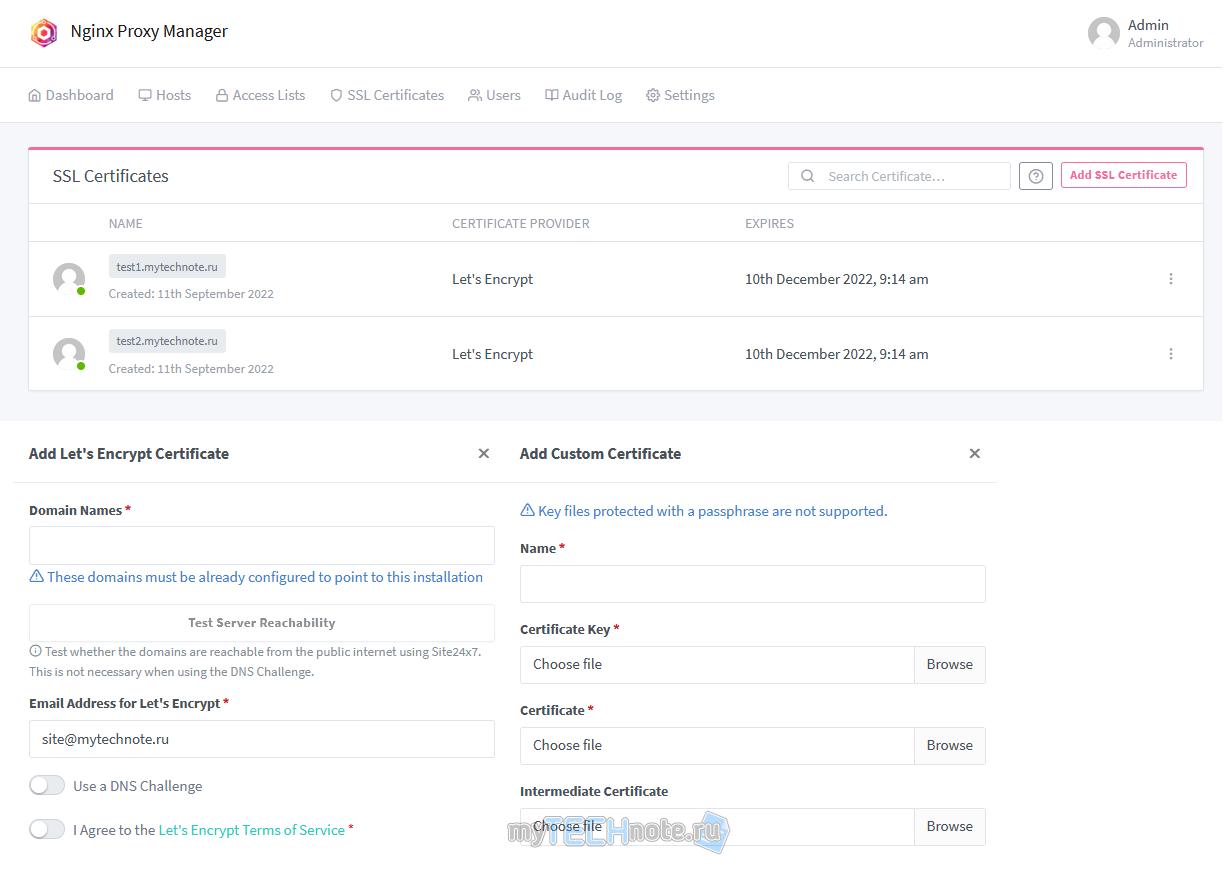This screenshot has width=1232, height=876.
Task: Close the Add Let's Encrypt Certificate dialog
Action: (484, 454)
